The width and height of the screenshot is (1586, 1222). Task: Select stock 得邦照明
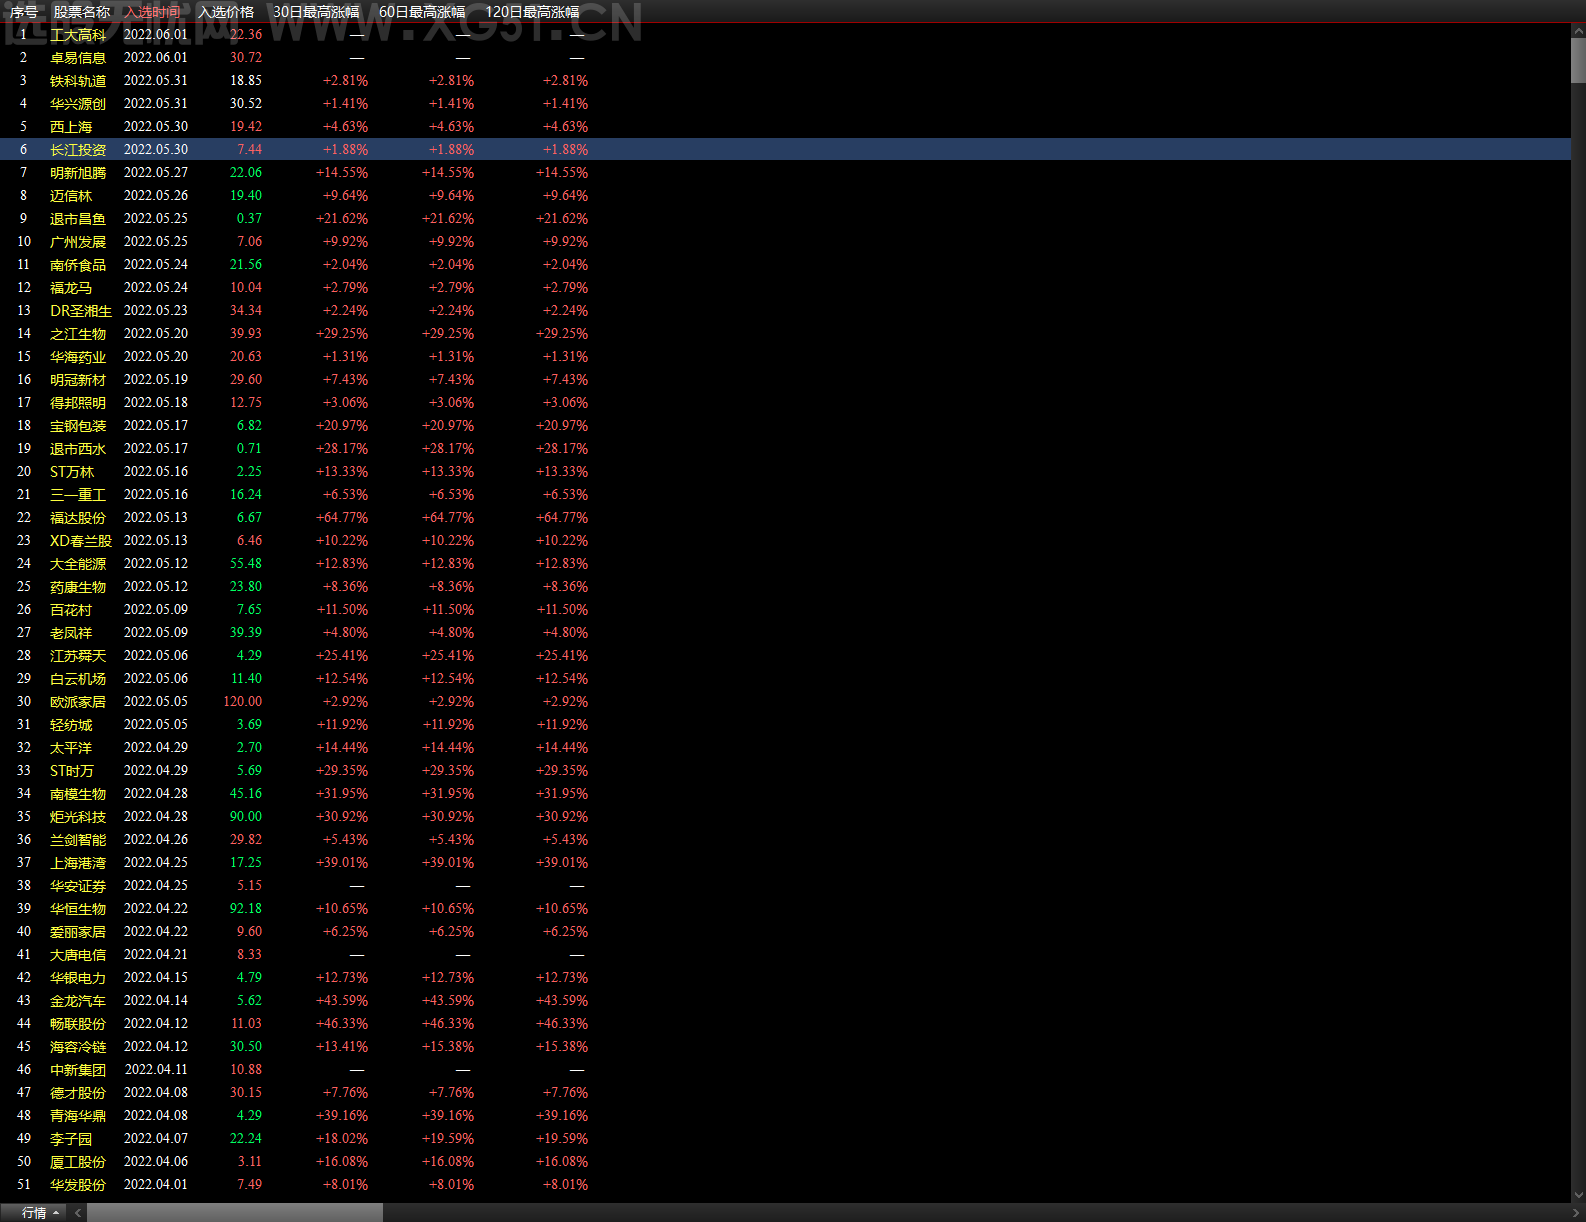[78, 403]
